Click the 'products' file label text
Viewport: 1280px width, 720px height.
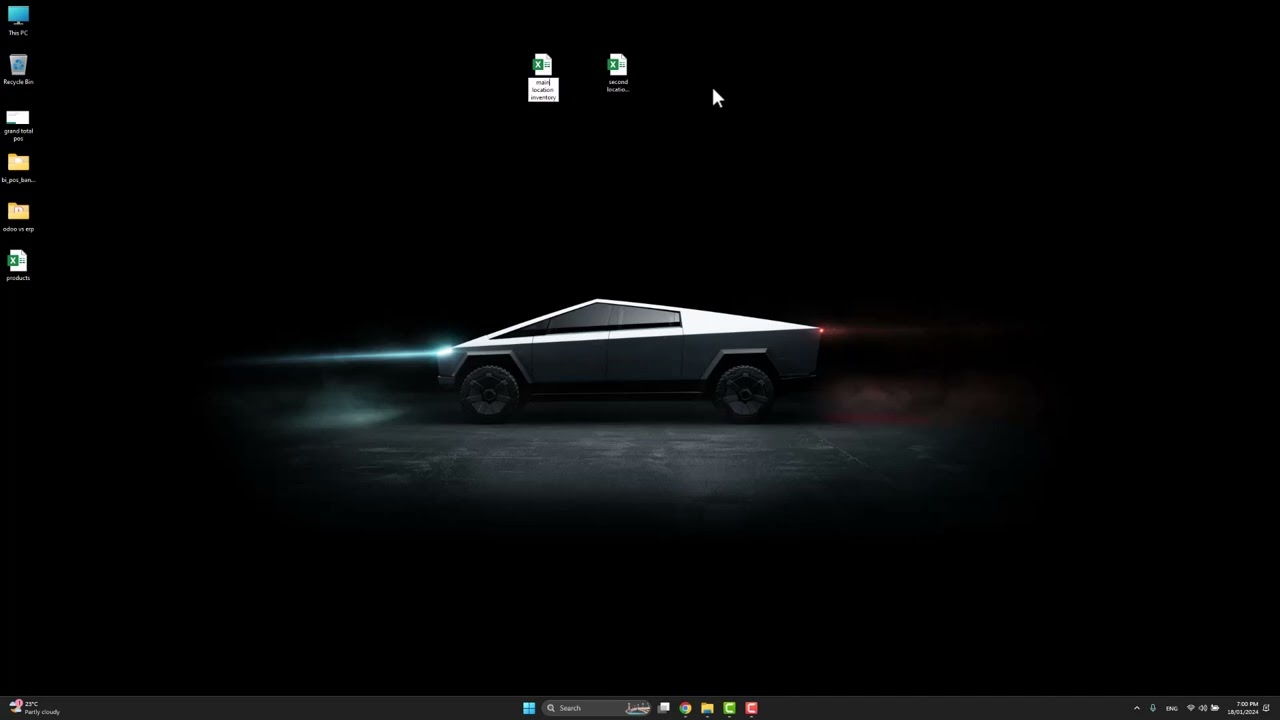point(18,278)
